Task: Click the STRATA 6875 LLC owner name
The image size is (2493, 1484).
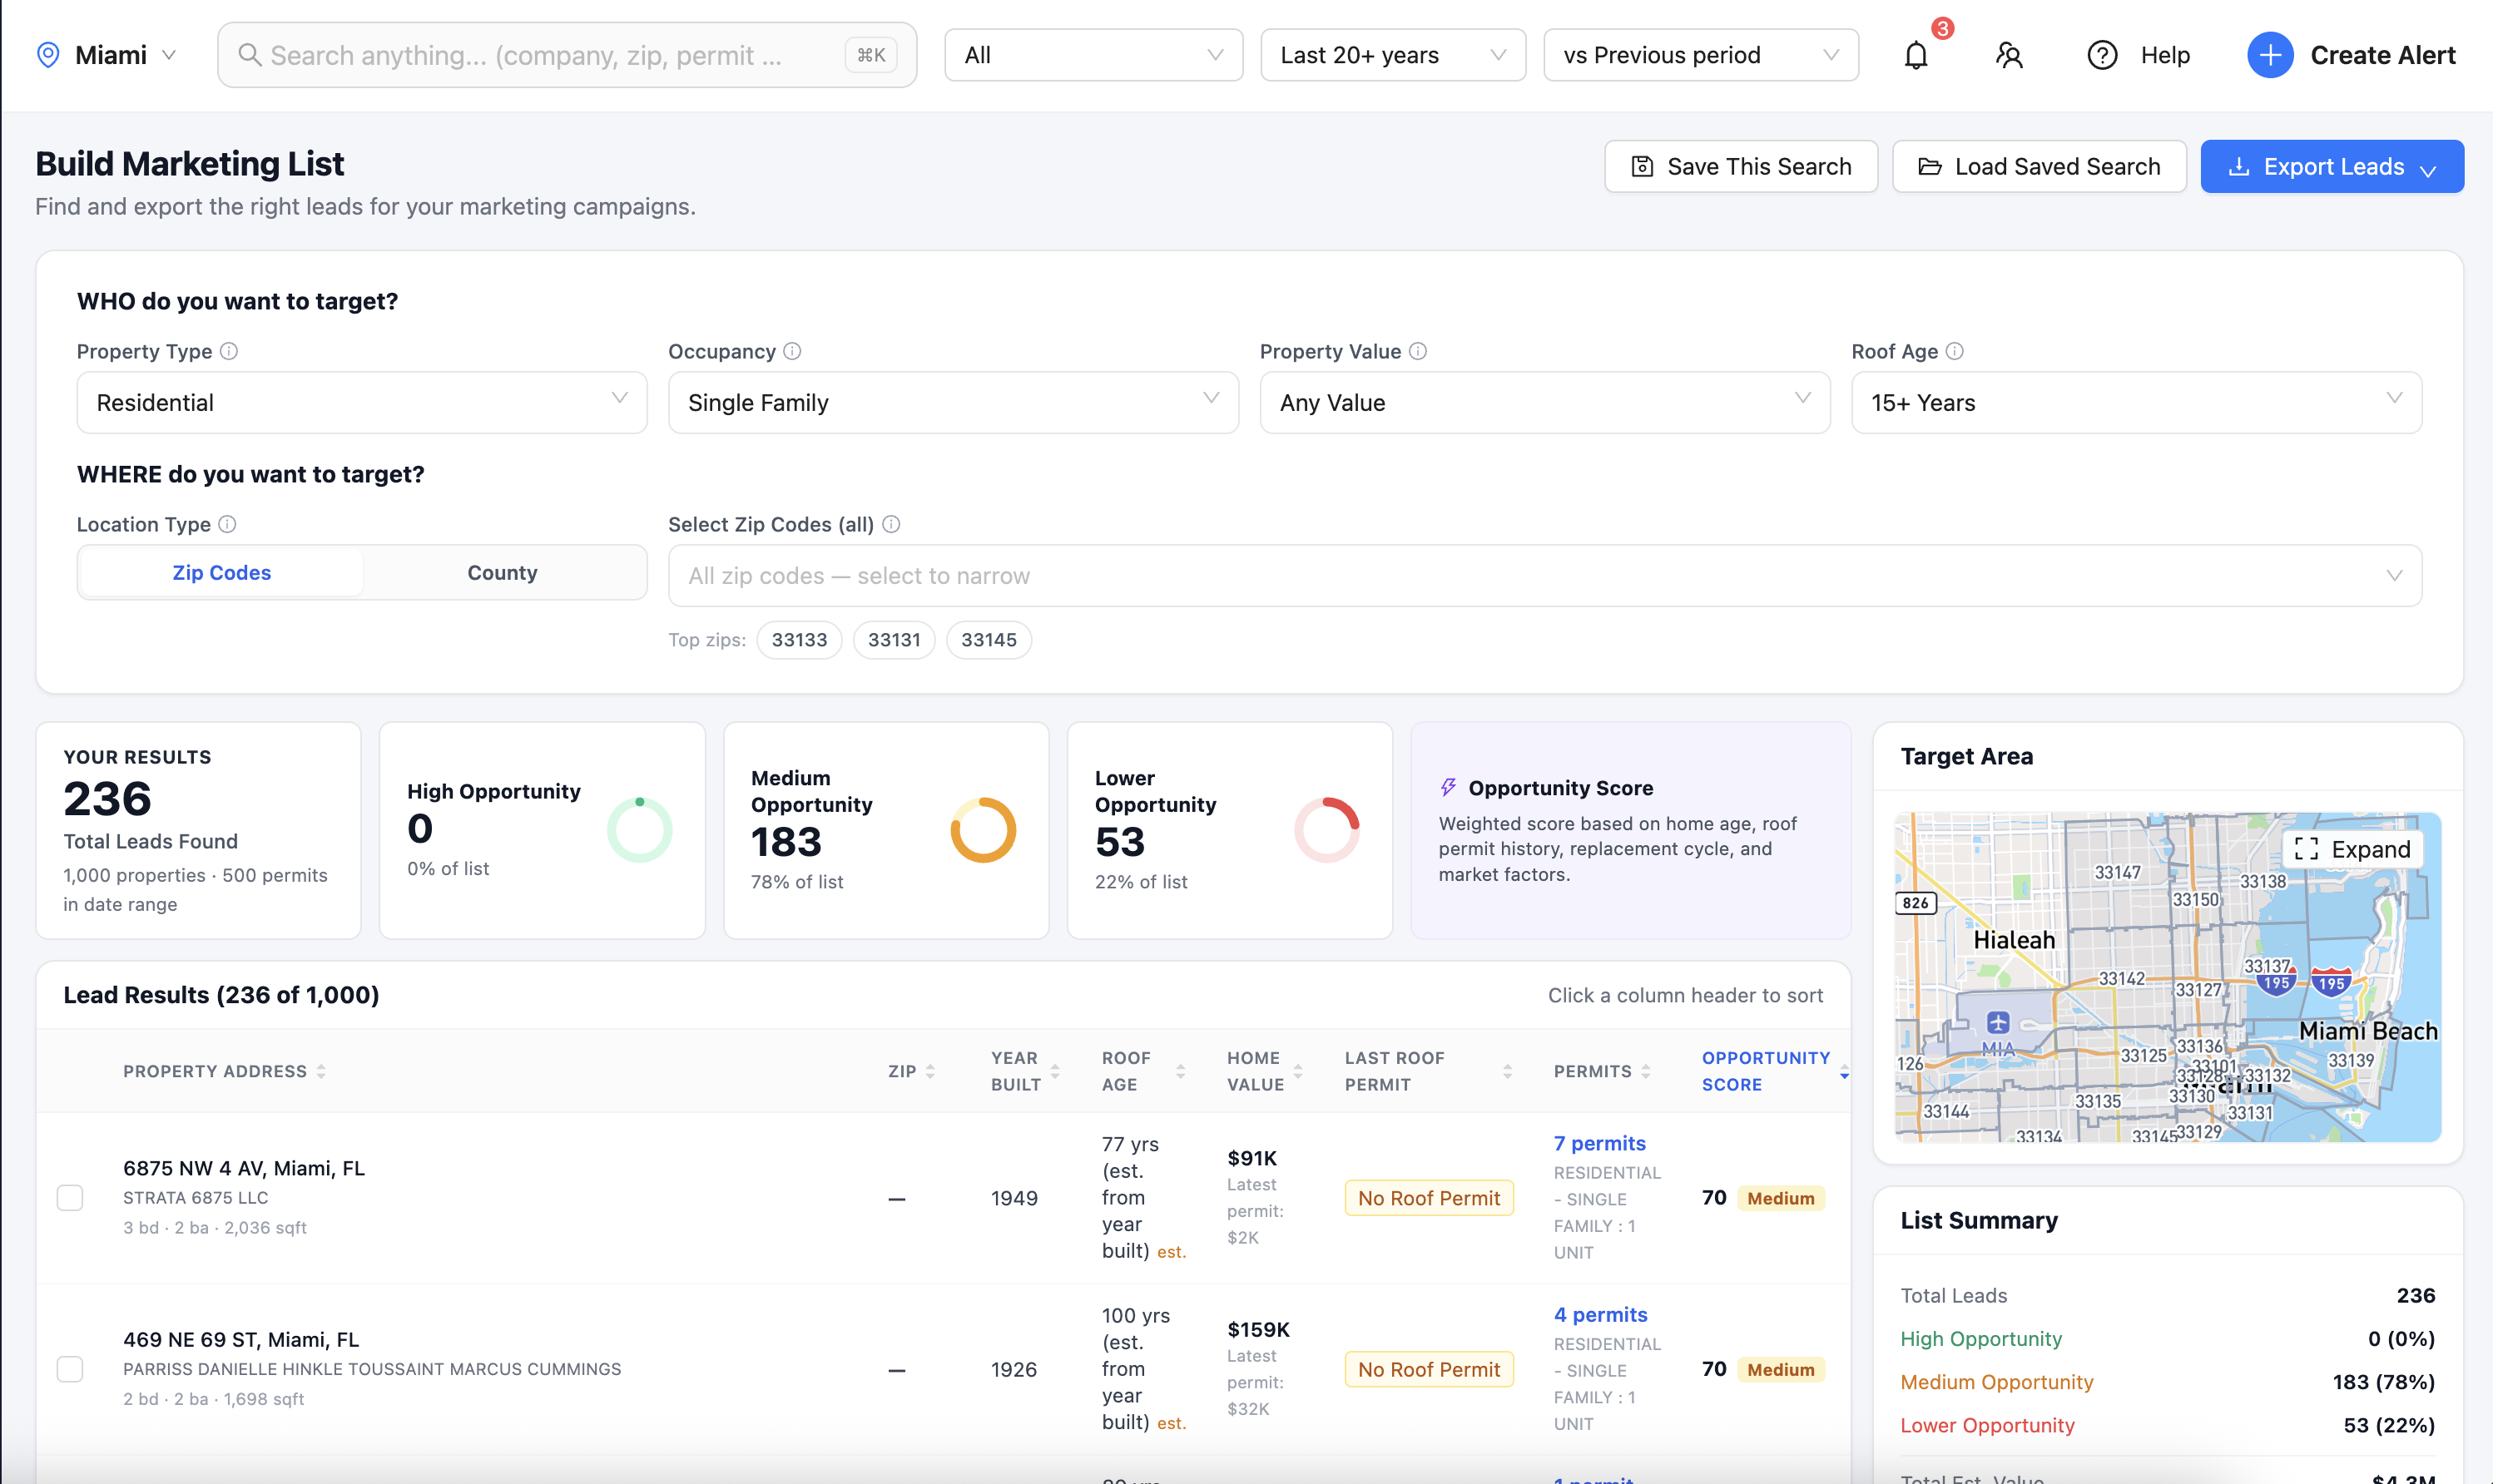Action: tap(196, 1198)
